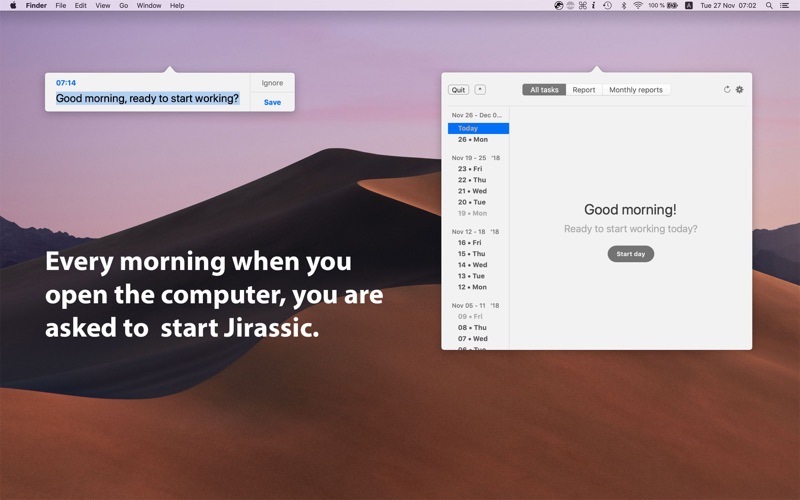Open the keyboard input source icon
The image size is (800, 500).
(x=689, y=6)
